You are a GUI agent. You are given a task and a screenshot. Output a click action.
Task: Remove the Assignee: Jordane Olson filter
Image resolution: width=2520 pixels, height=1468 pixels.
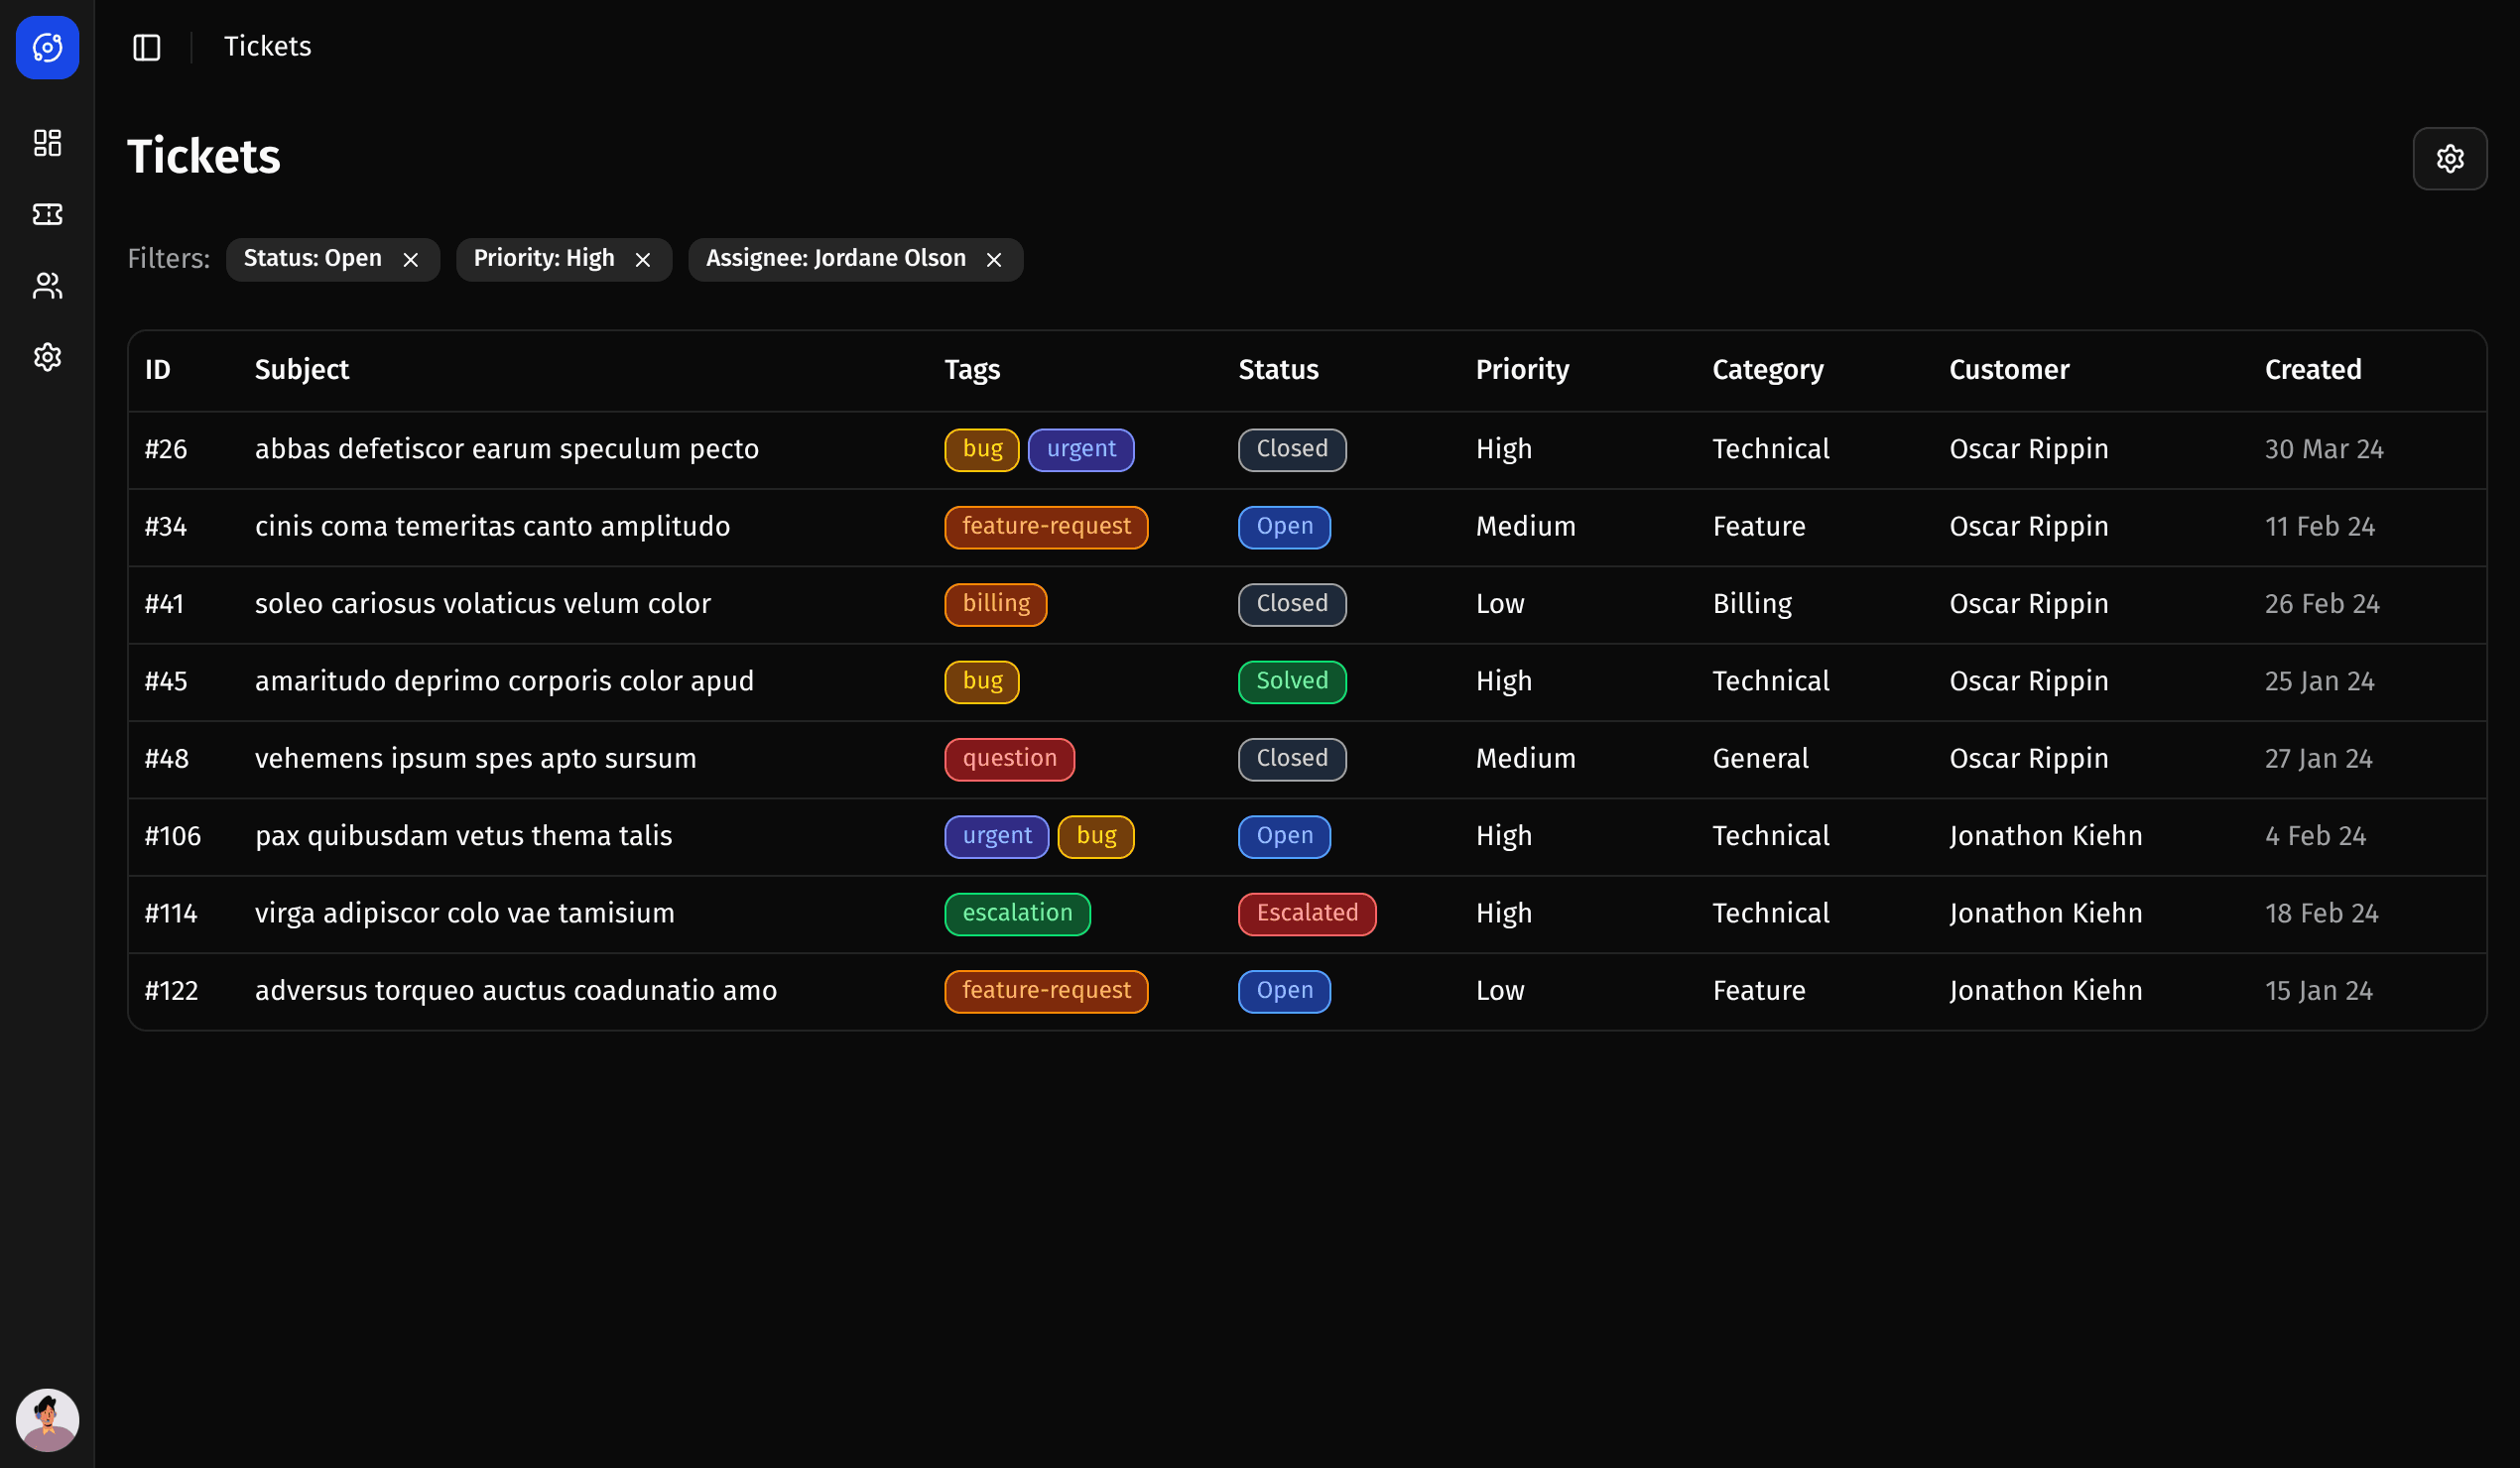pos(994,259)
